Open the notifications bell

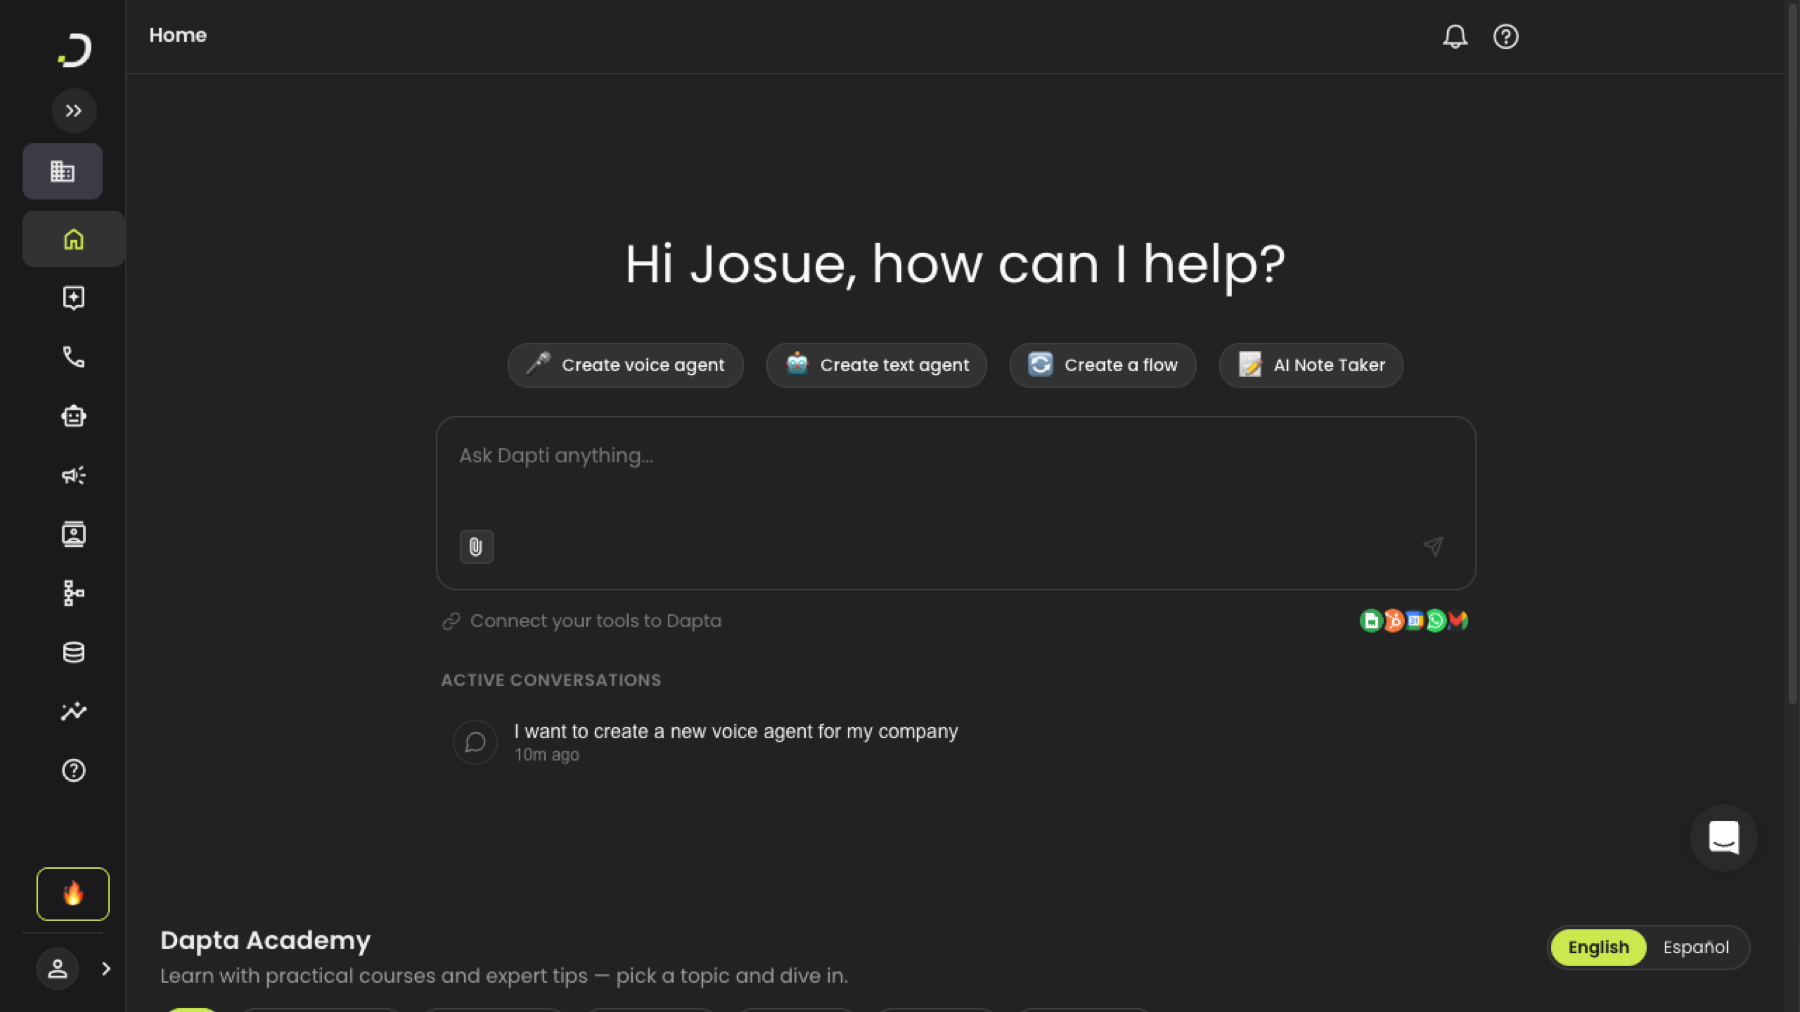click(x=1455, y=37)
